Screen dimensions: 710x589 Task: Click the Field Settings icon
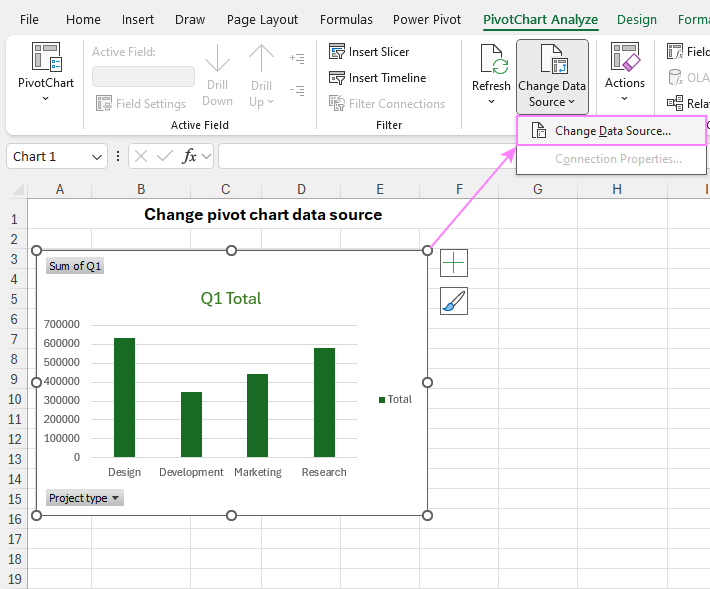click(x=104, y=104)
